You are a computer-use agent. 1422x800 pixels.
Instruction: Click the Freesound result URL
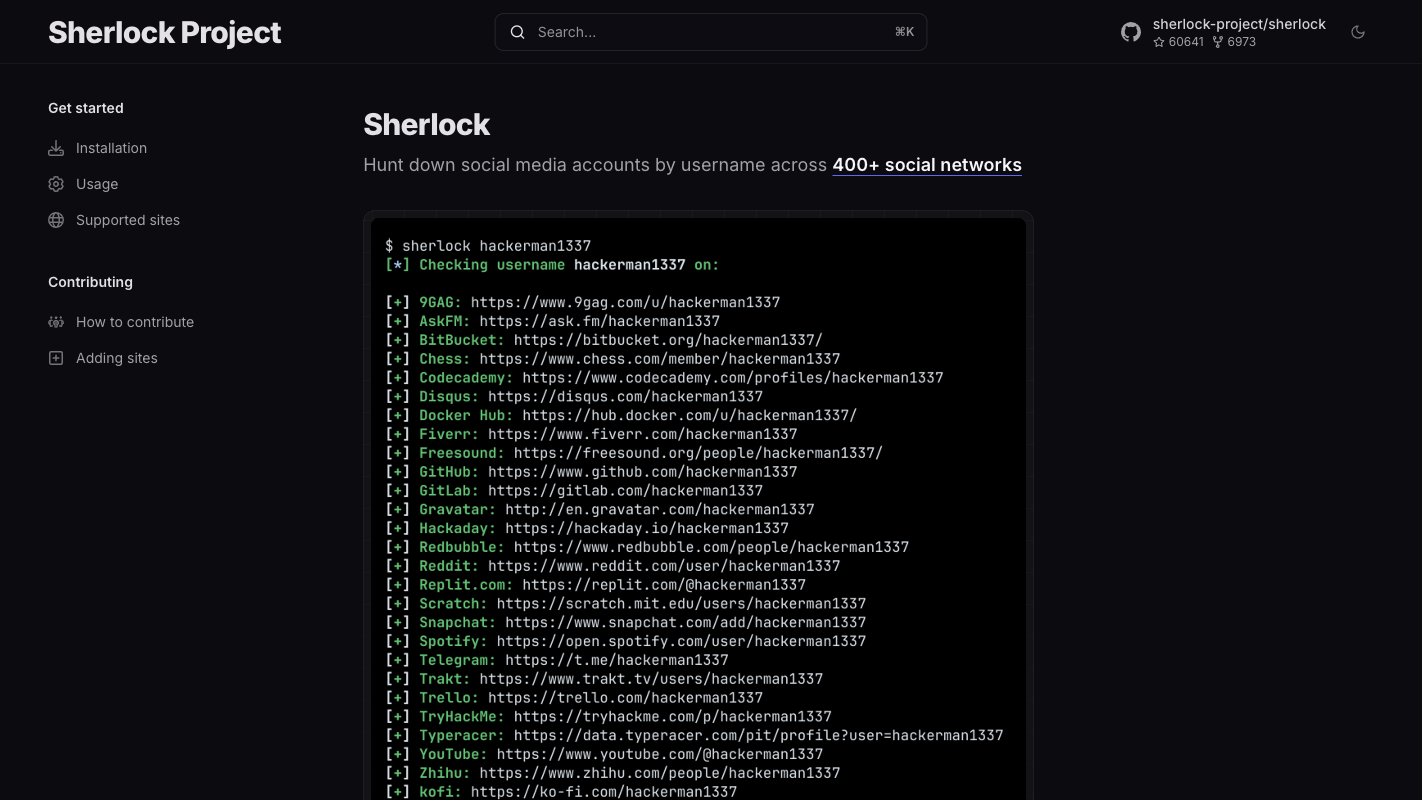point(698,453)
